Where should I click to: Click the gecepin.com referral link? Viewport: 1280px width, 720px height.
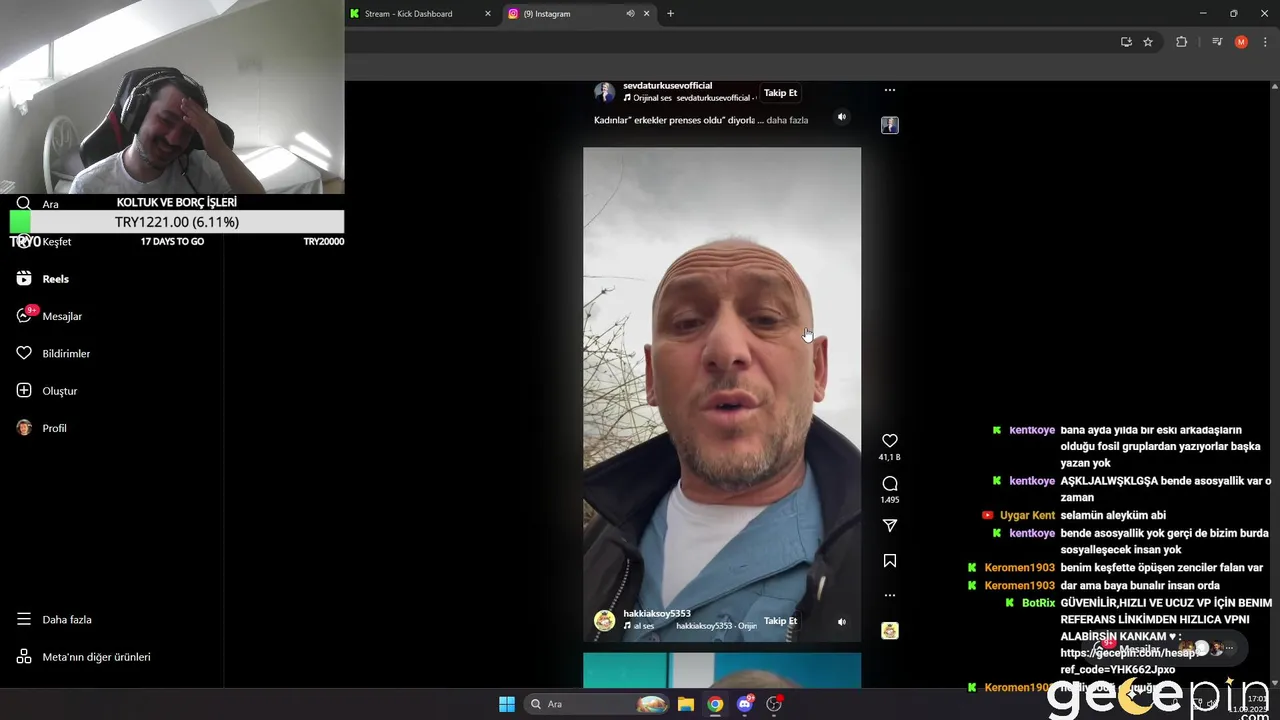coord(1129,661)
